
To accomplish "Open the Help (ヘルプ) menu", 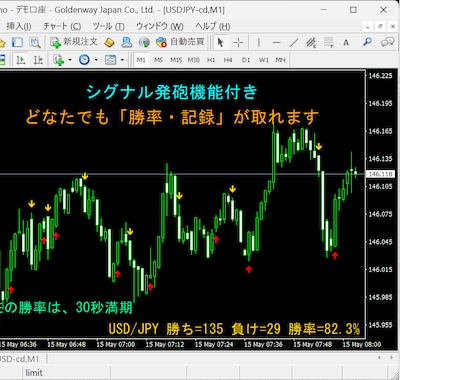I will point(213,26).
